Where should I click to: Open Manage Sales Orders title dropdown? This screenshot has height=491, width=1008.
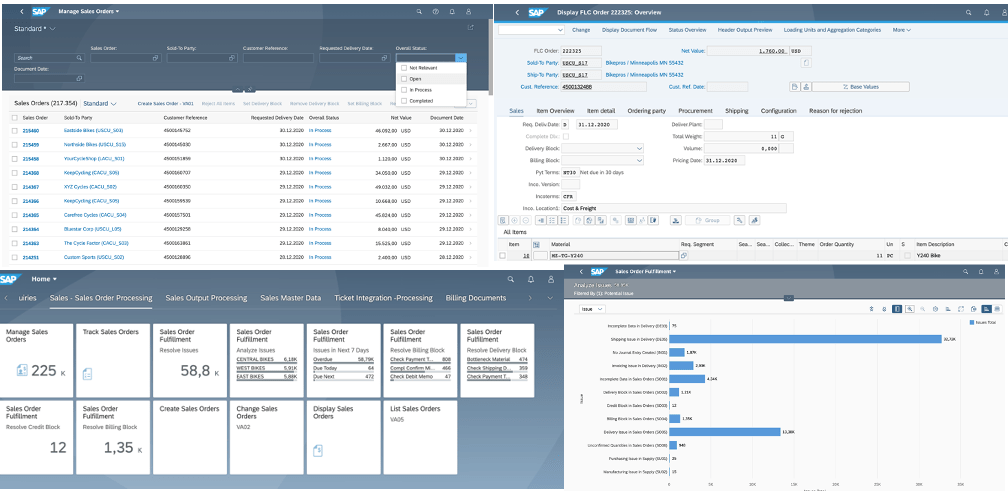coord(89,12)
